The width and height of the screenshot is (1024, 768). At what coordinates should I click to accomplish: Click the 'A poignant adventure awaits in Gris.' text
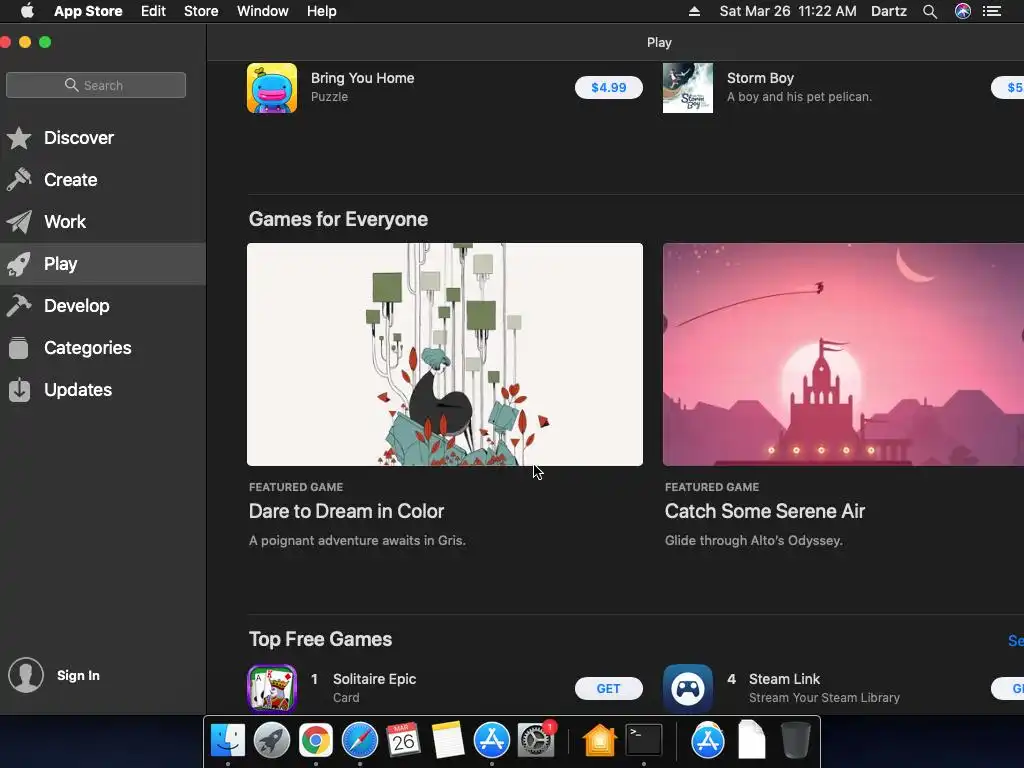tap(357, 541)
